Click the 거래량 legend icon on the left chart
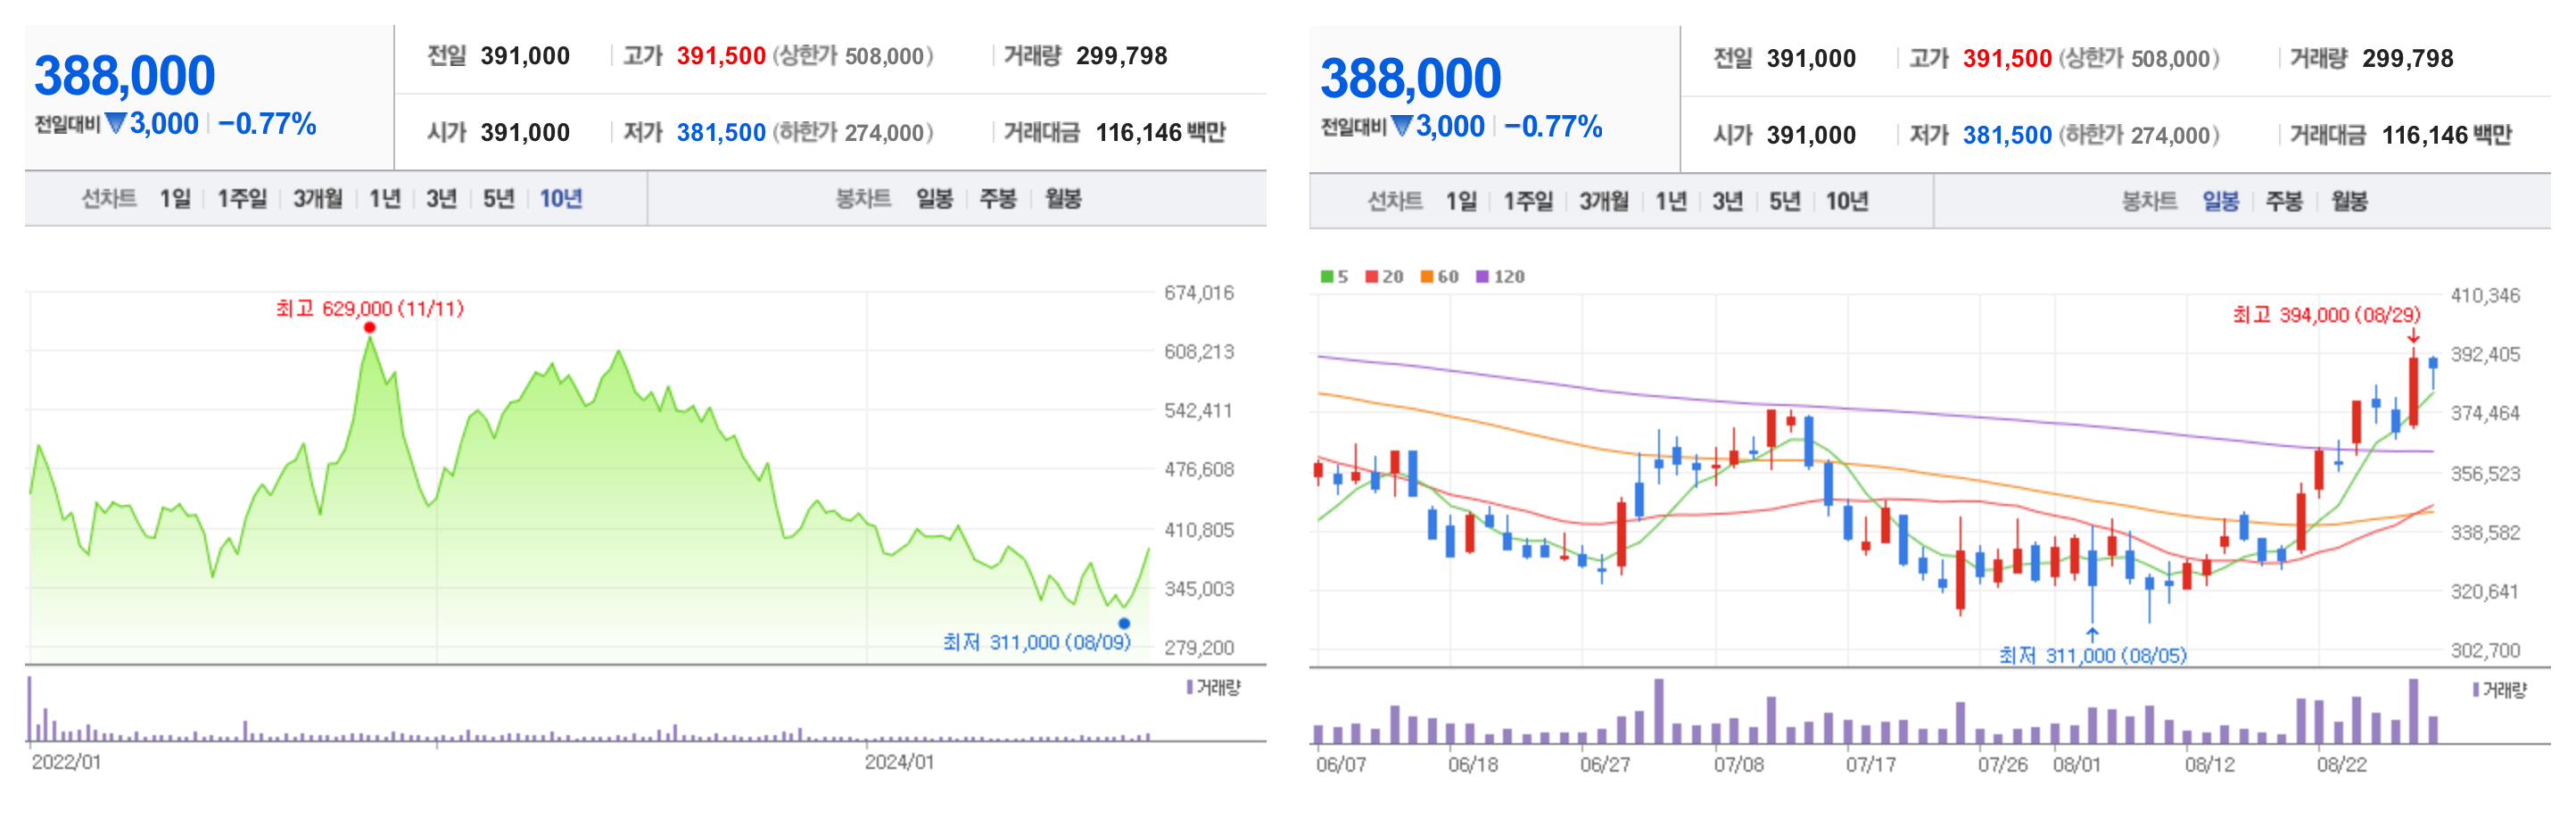The height and width of the screenshot is (835, 2576). click(x=1193, y=687)
